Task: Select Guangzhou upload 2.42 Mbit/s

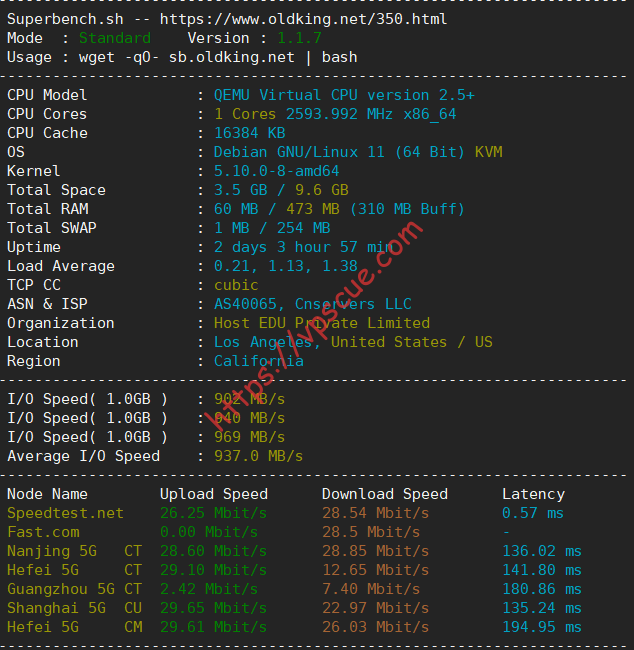Action: coord(209,589)
